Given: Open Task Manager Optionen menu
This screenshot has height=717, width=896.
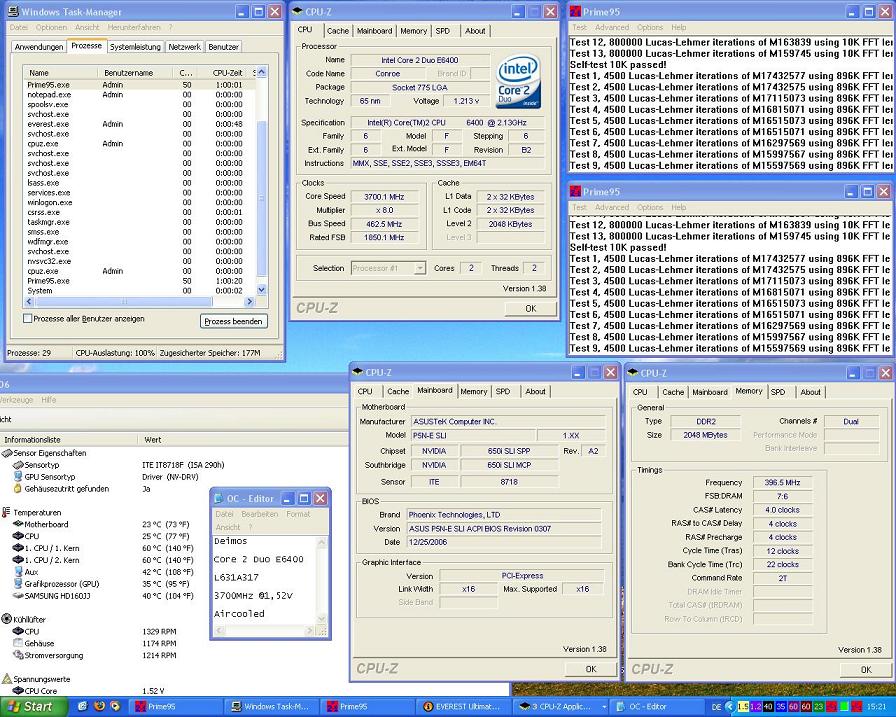Looking at the screenshot, I should (51, 27).
